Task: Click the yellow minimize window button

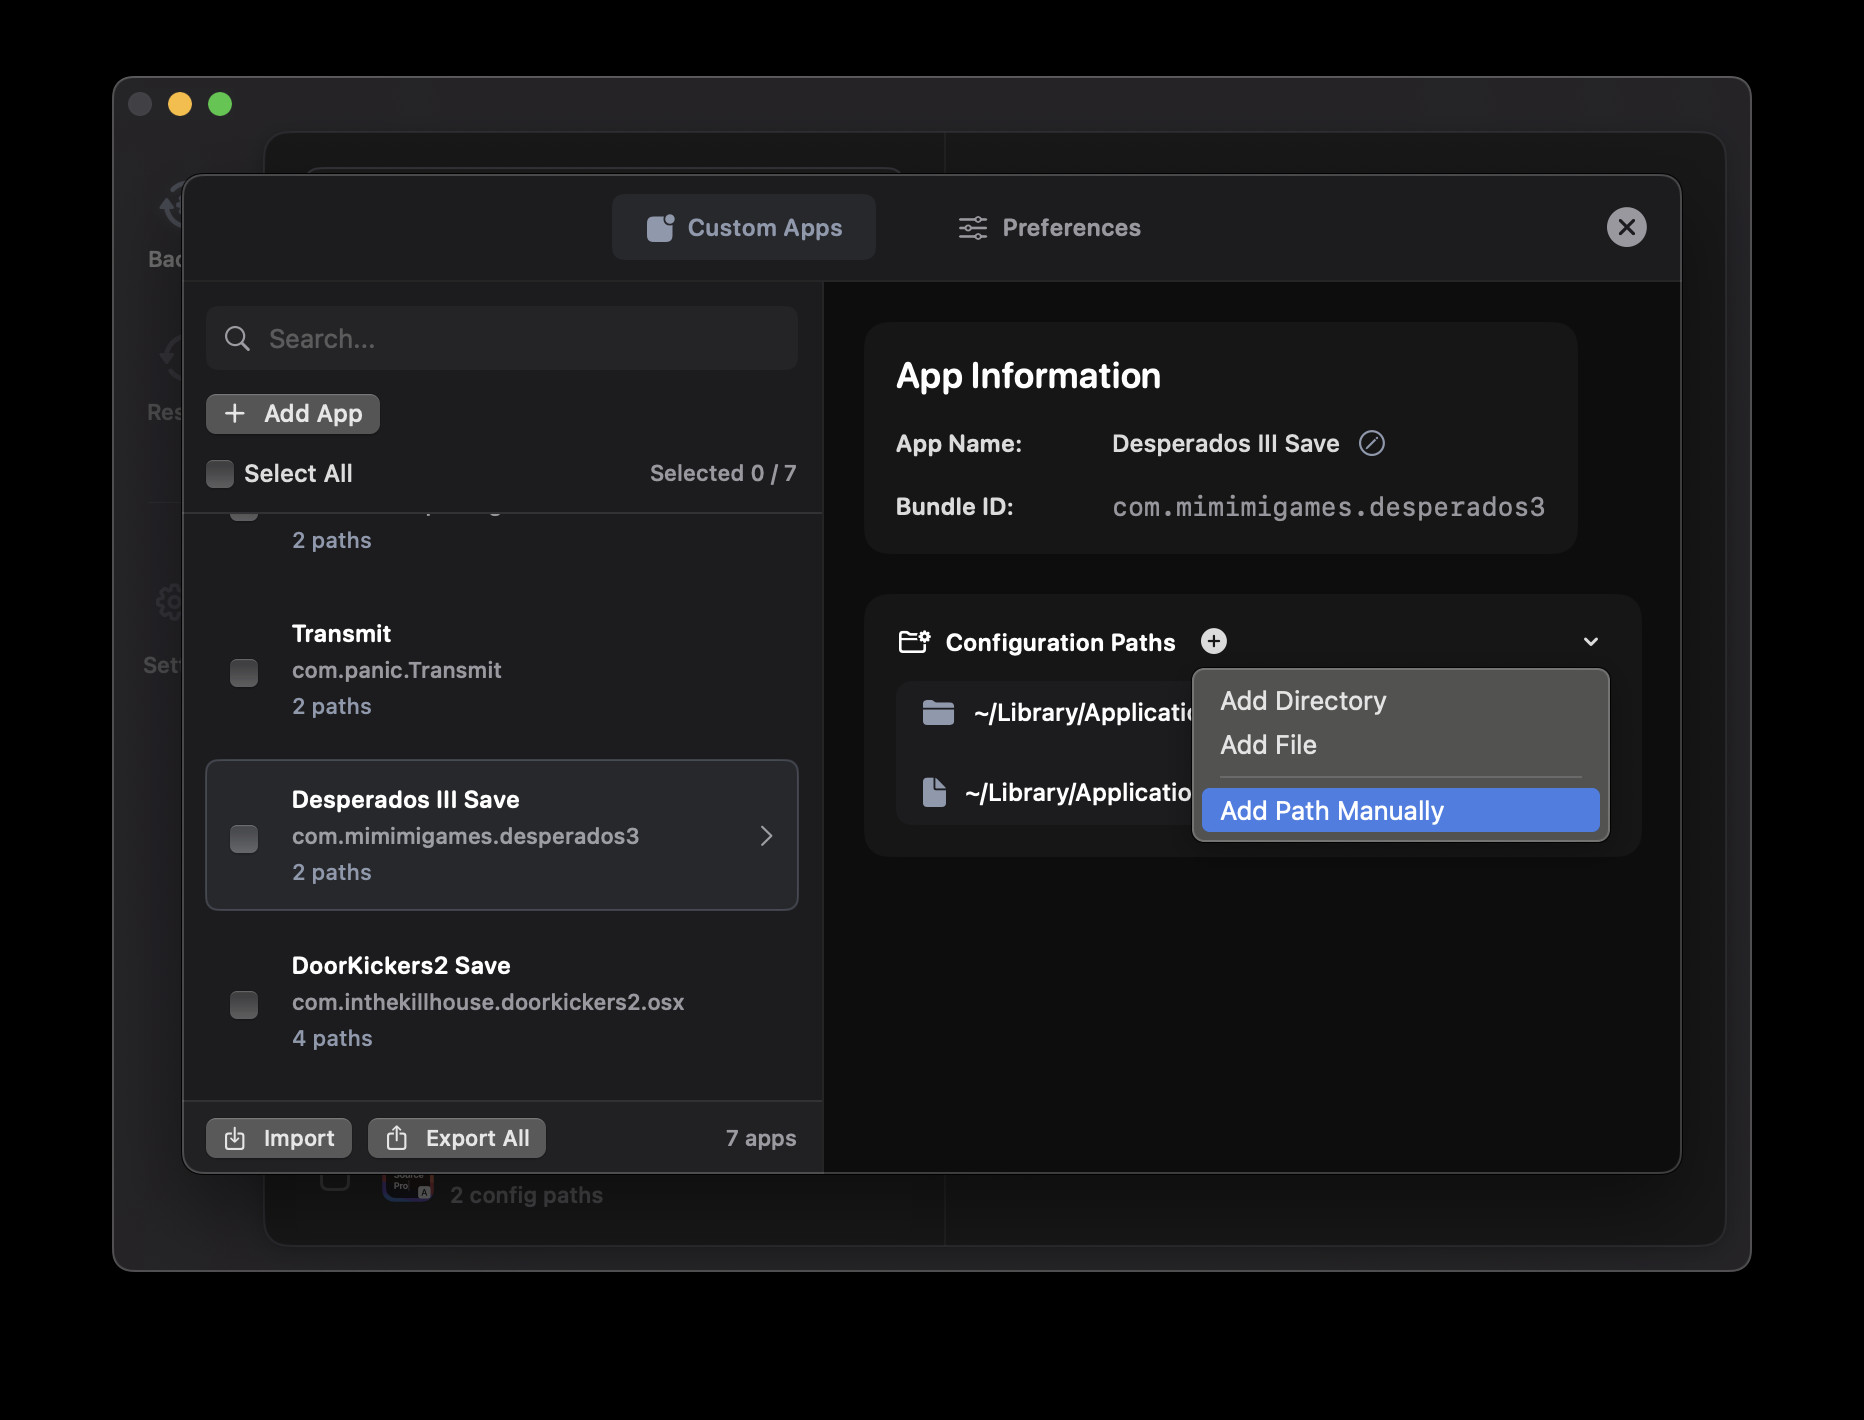Action: (180, 104)
